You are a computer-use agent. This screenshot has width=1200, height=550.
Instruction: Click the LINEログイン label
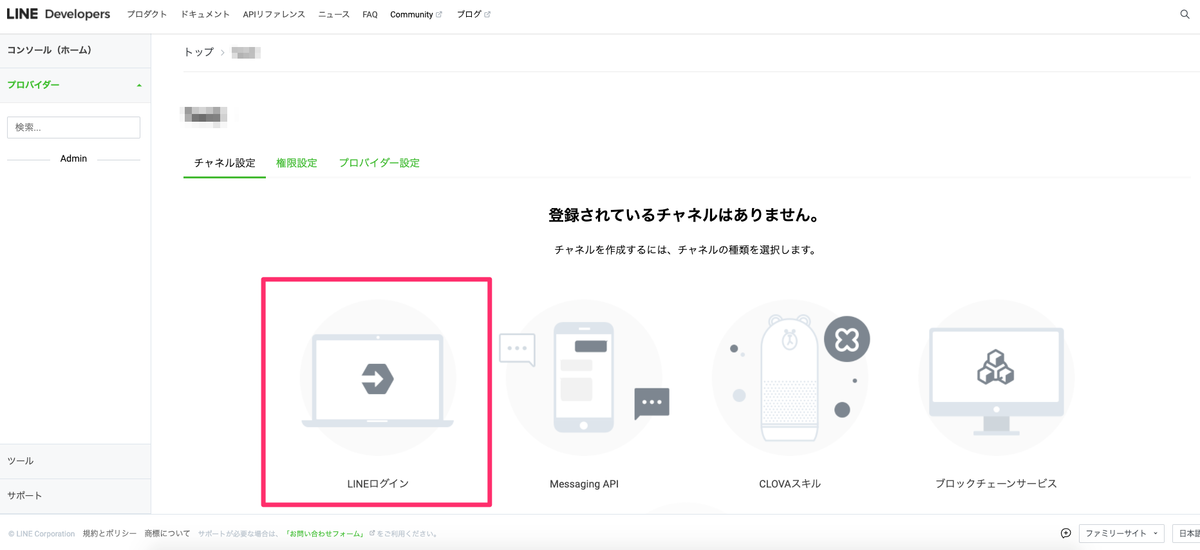pos(377,484)
